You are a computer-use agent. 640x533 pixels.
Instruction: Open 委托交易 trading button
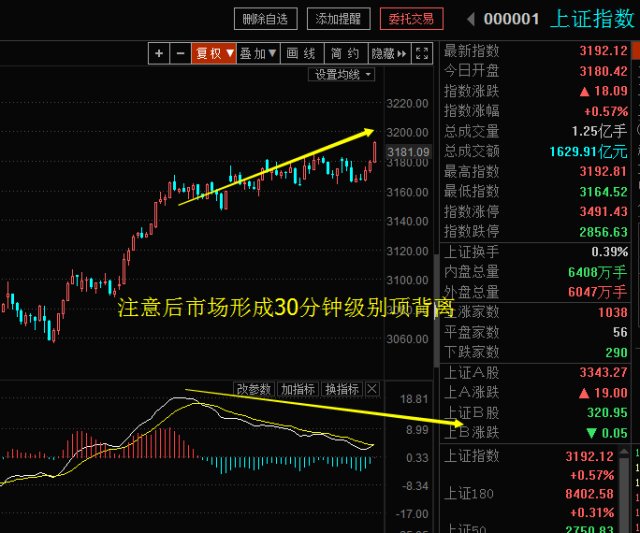click(x=411, y=18)
